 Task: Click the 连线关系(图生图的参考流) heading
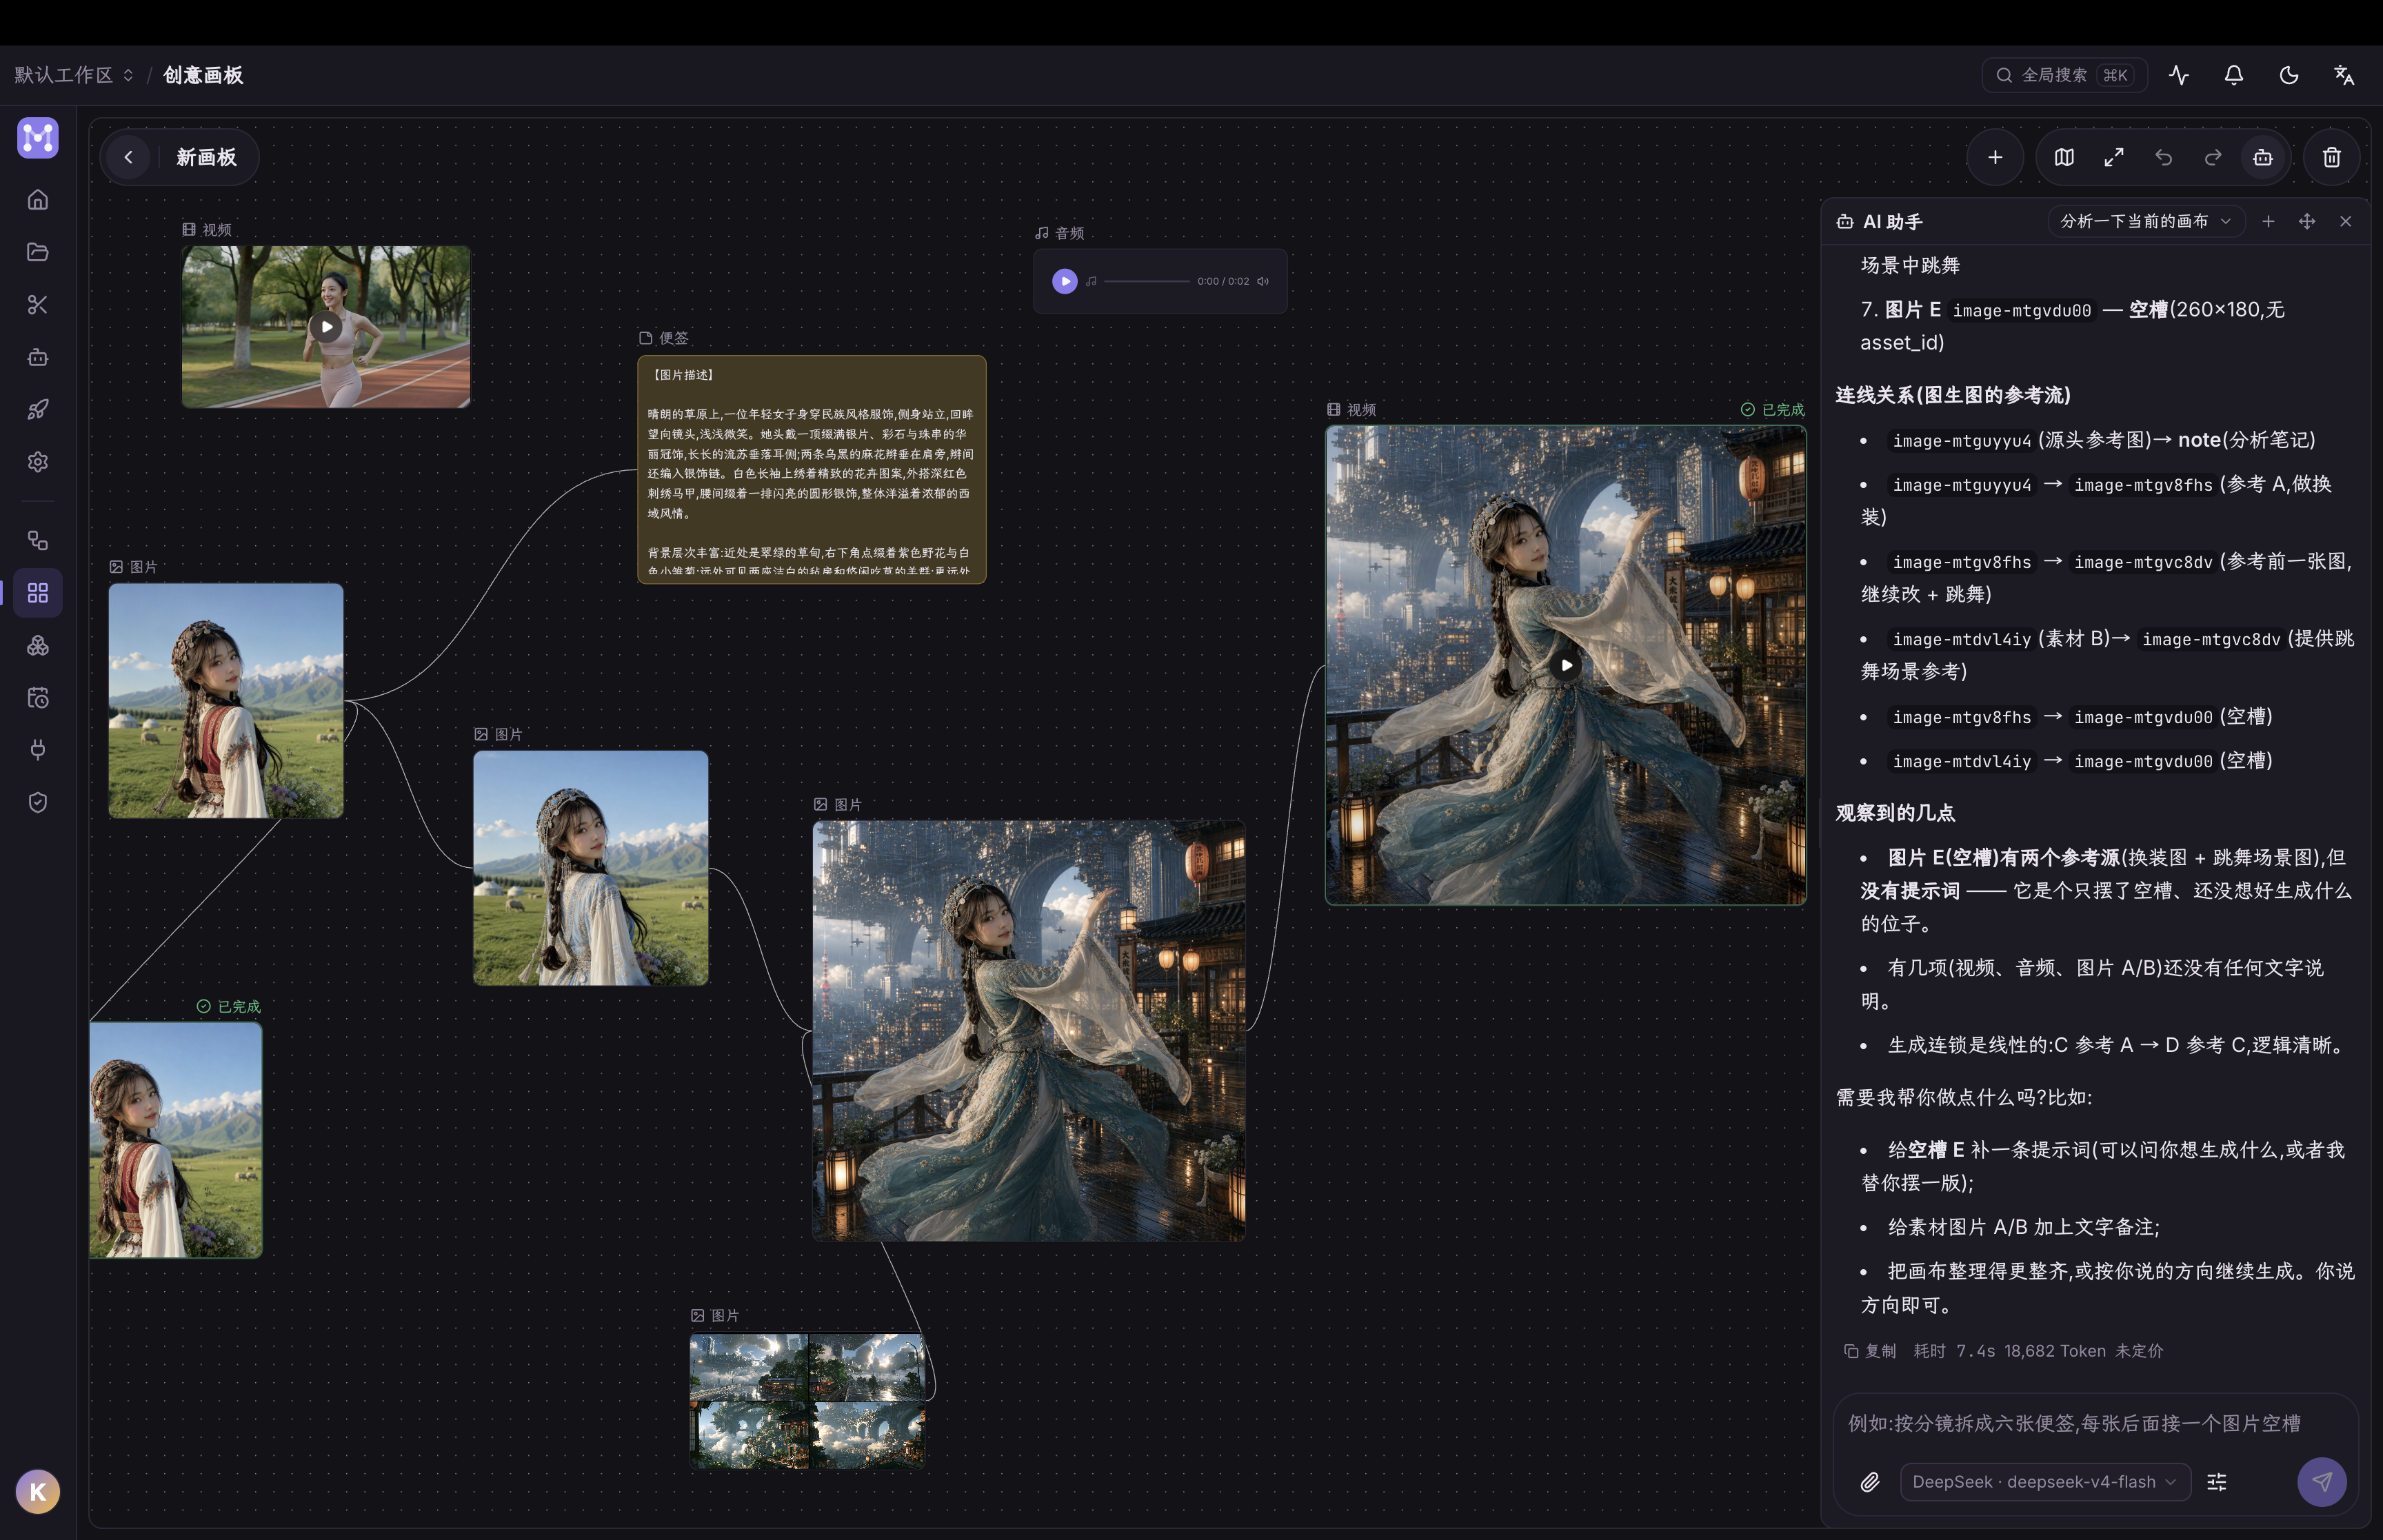point(1953,395)
